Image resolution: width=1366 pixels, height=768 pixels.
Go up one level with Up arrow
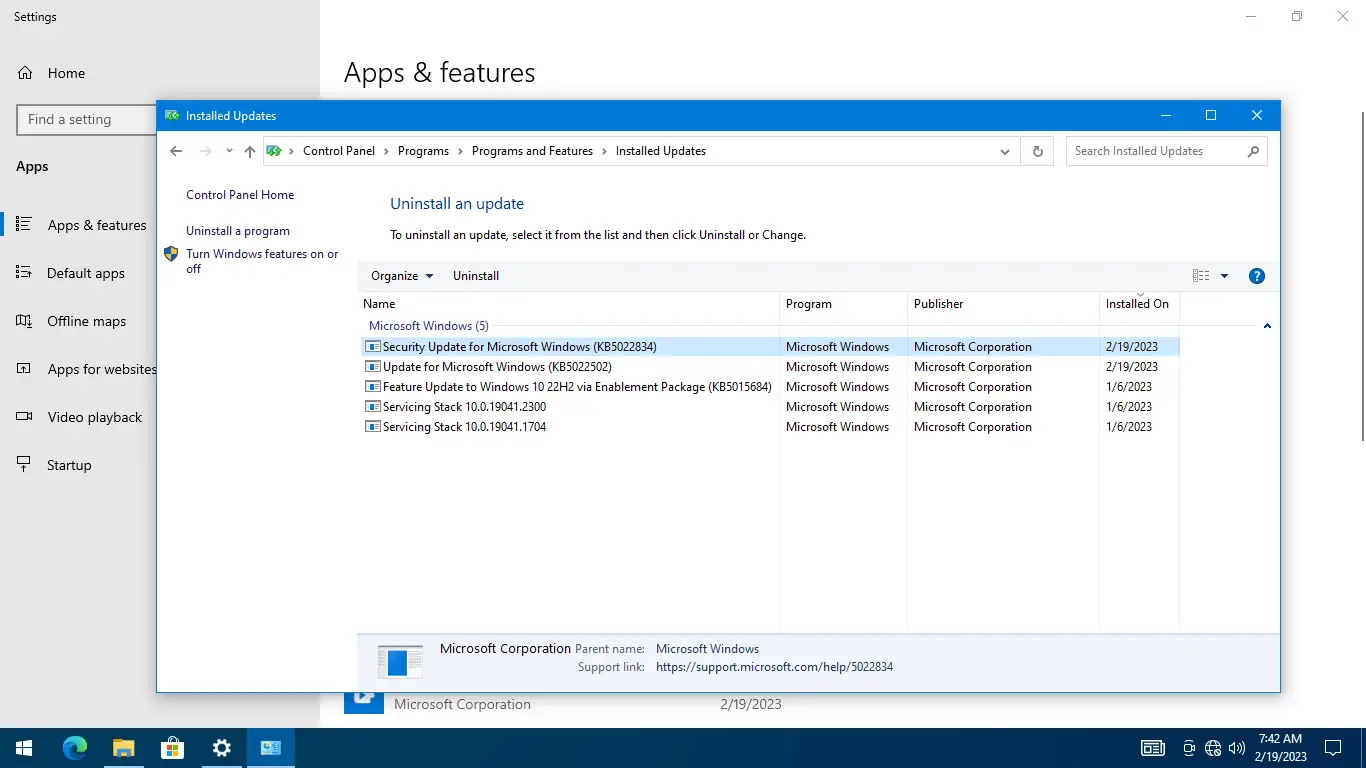tap(250, 151)
